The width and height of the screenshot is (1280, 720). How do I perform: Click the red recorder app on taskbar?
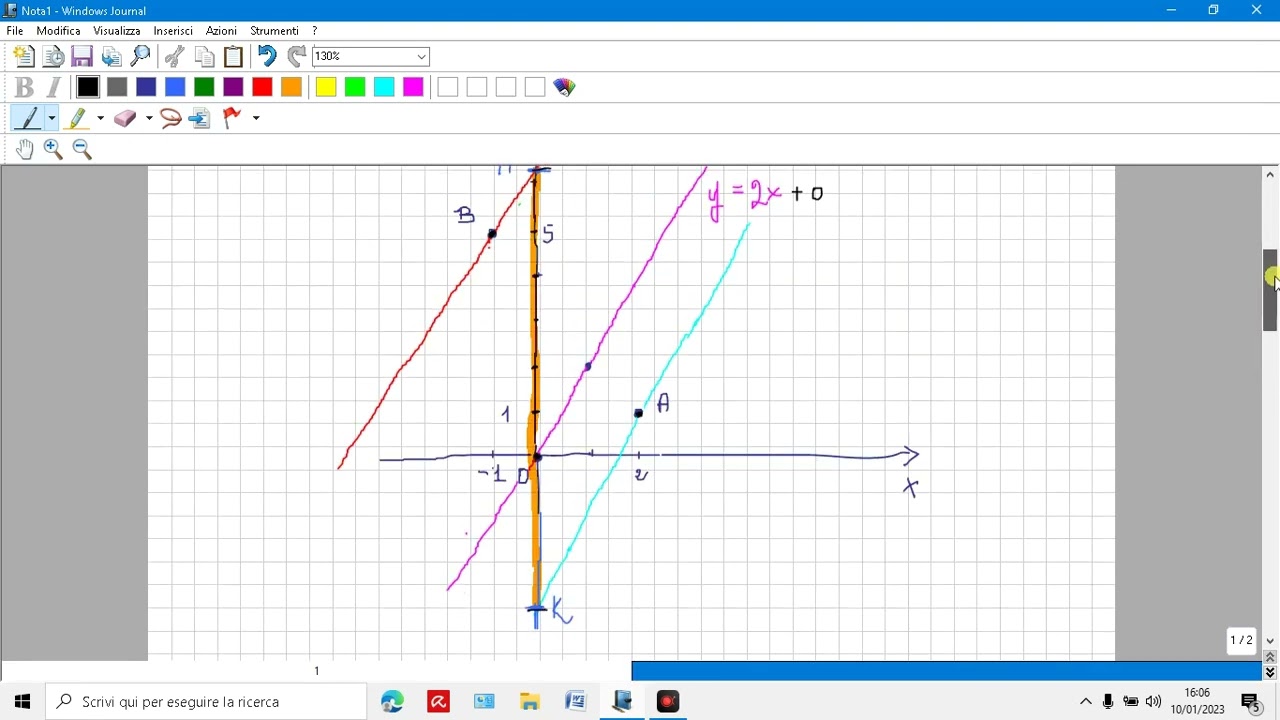668,702
